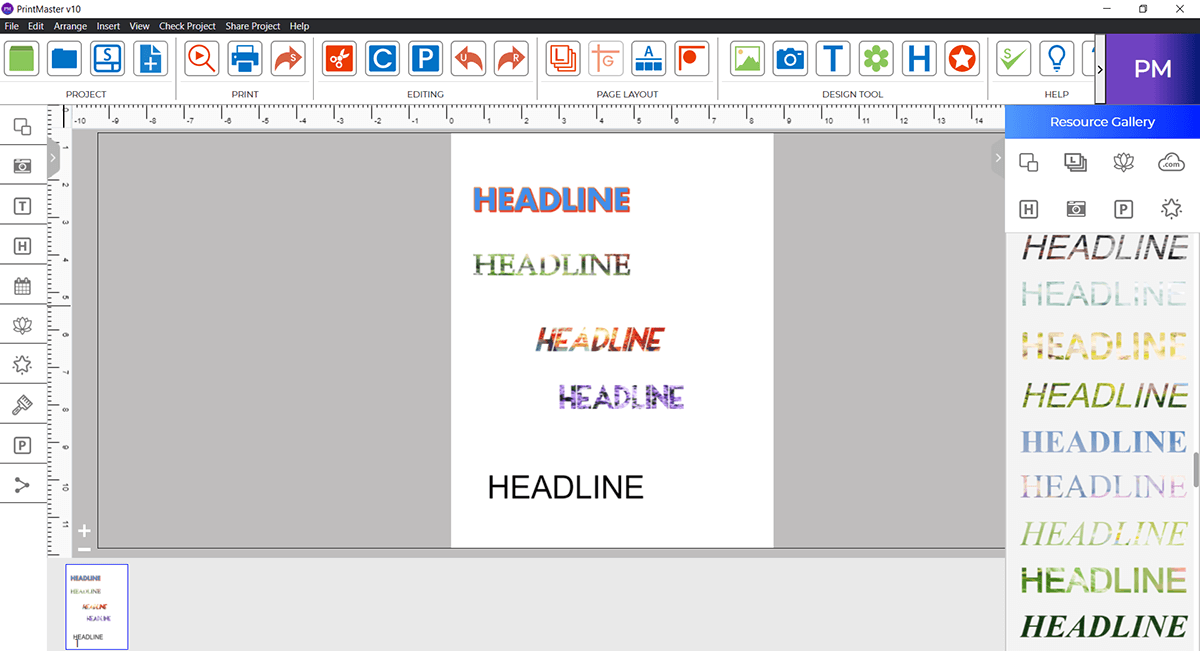Viewport: 1200px width, 651px height.
Task: Click the lotus clipart icon in Resource Gallery
Action: [x=1123, y=162]
